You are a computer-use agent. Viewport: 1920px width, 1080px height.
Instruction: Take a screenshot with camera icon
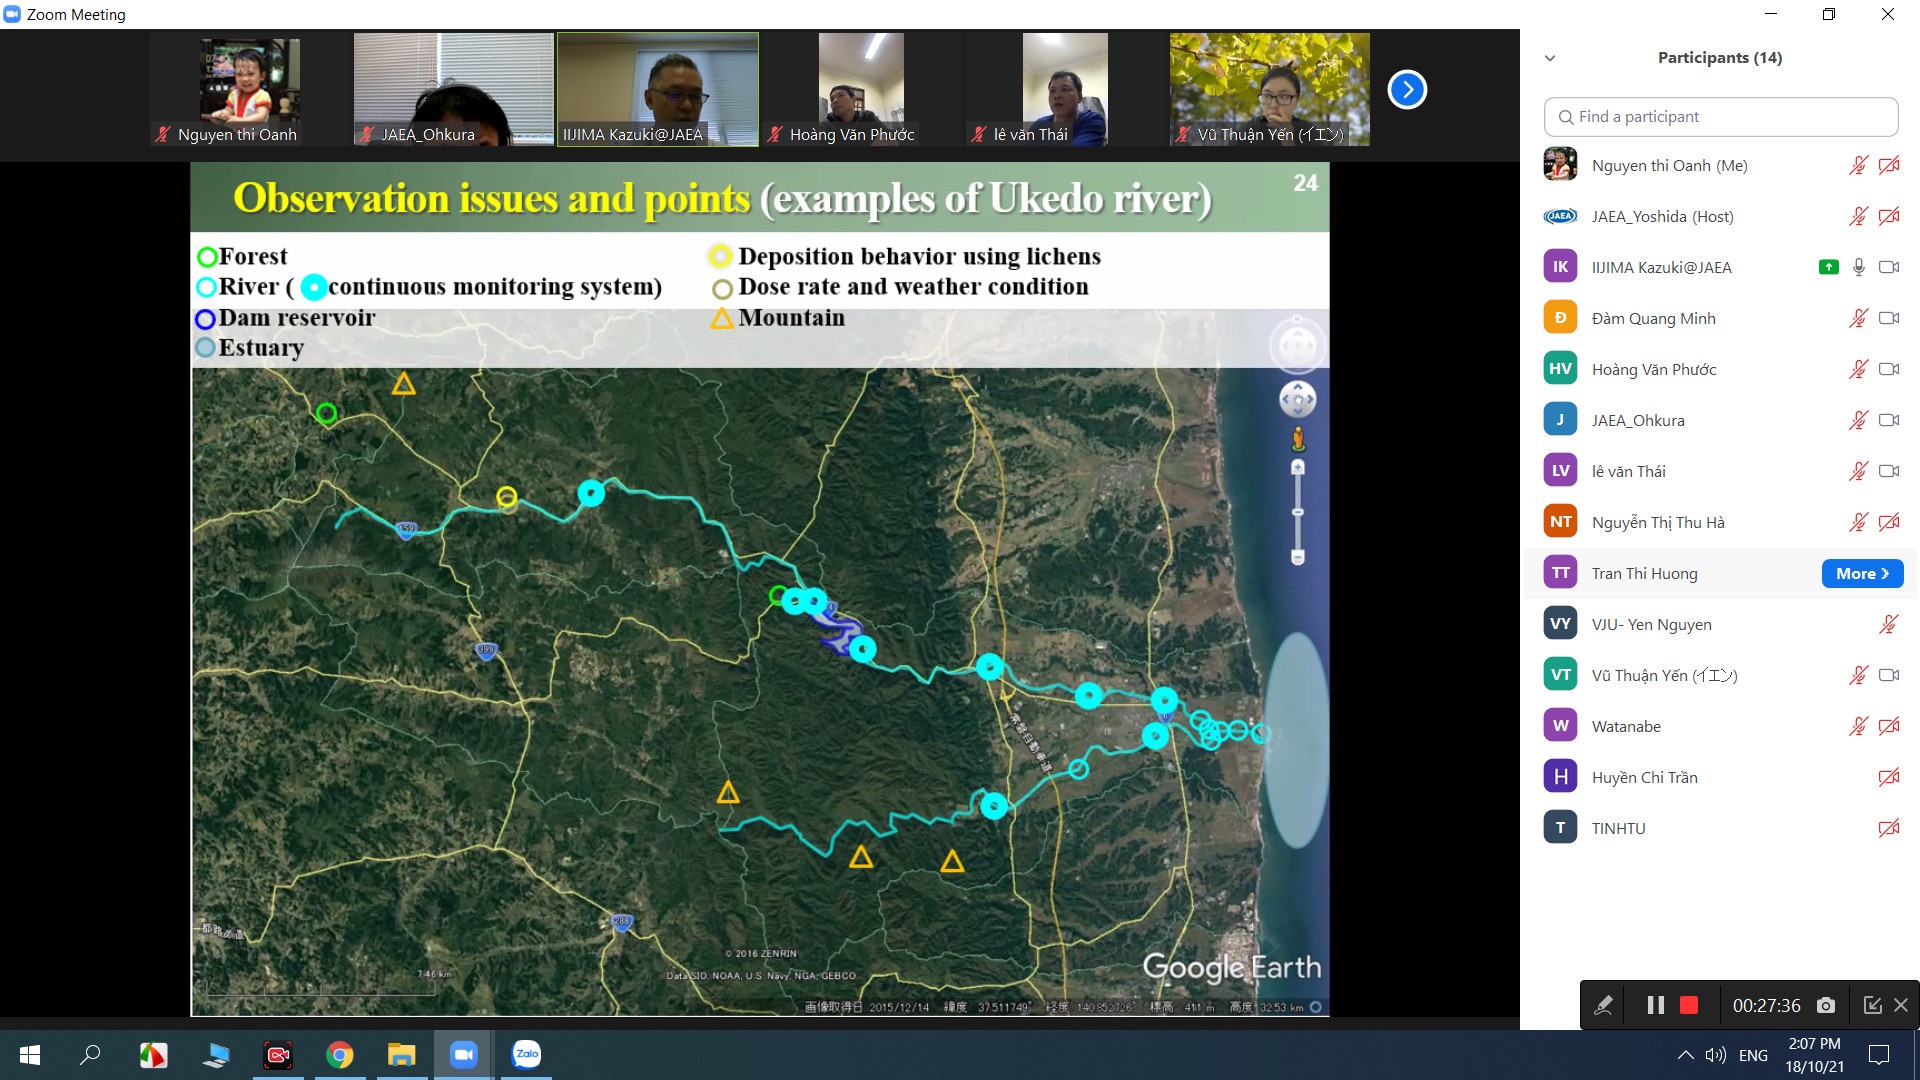(1826, 1005)
